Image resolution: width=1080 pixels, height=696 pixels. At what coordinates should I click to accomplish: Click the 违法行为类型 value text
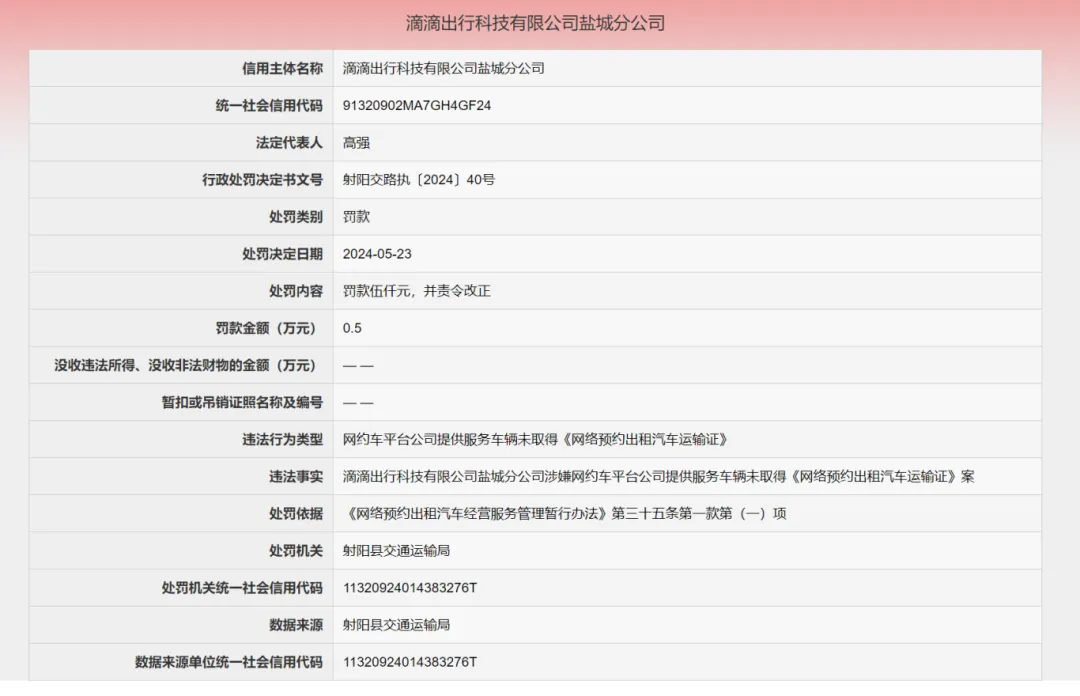pyautogui.click(x=535, y=440)
